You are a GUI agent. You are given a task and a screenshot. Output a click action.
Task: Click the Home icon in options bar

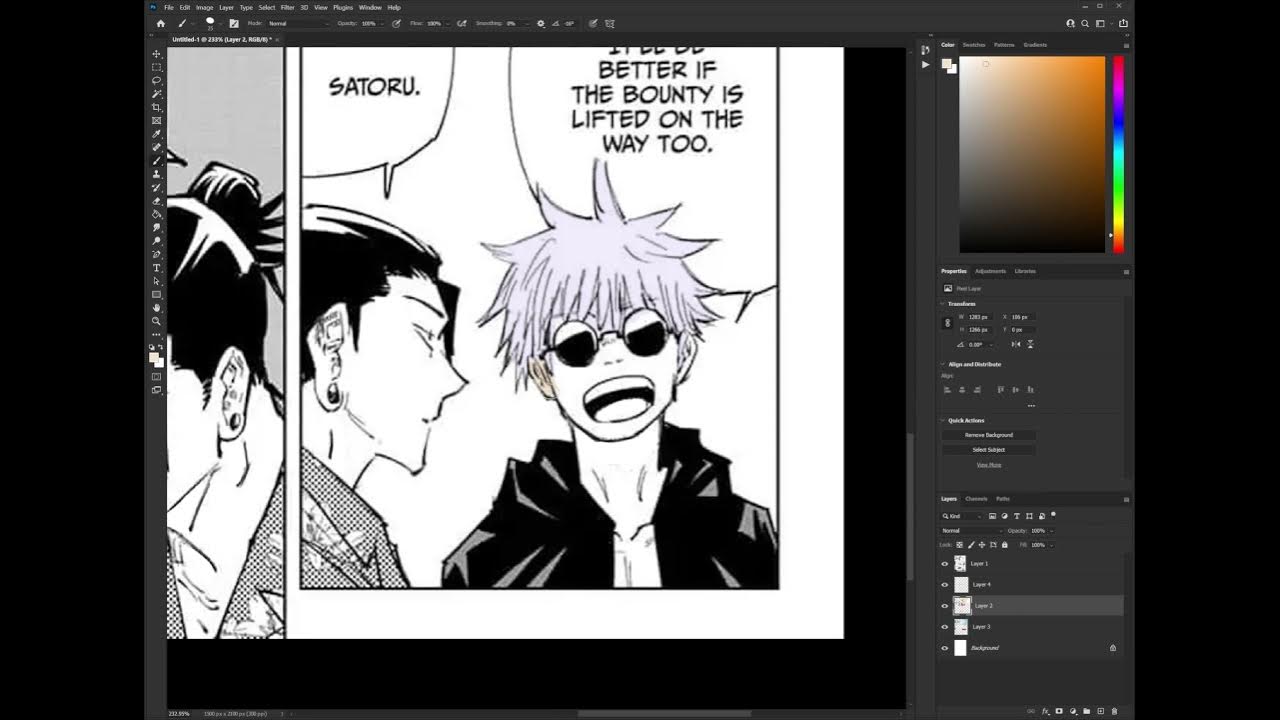161,23
